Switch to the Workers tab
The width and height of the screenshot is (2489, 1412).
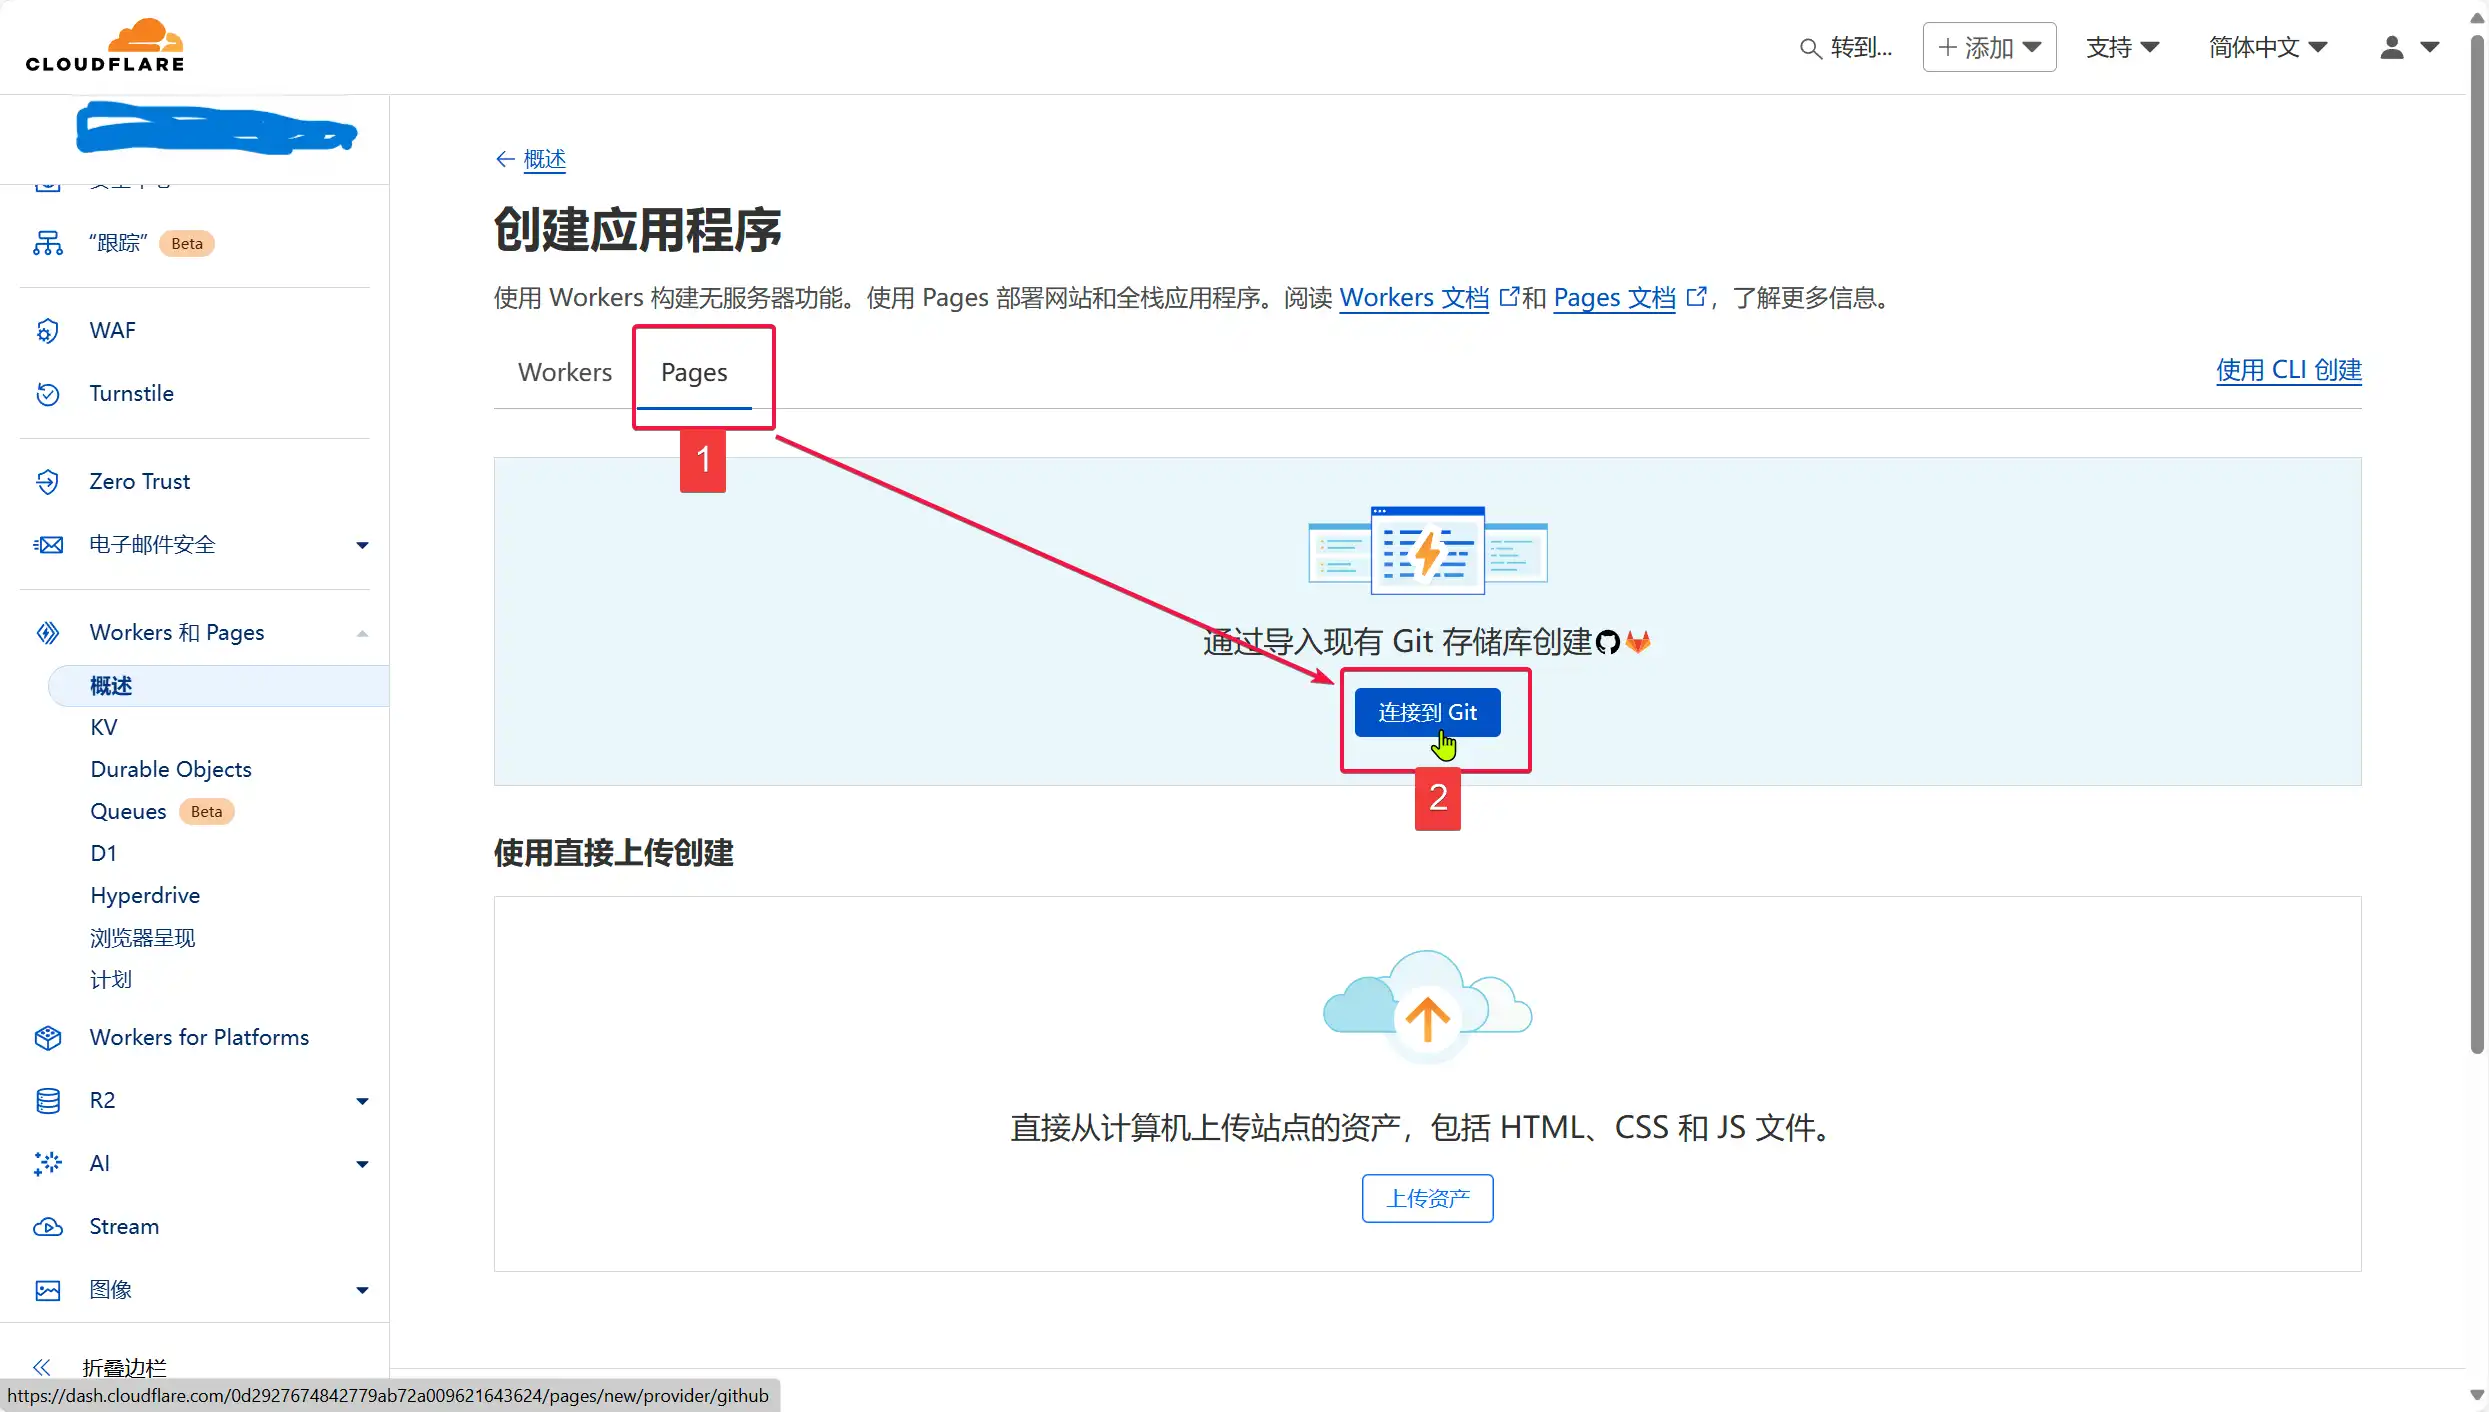point(564,372)
